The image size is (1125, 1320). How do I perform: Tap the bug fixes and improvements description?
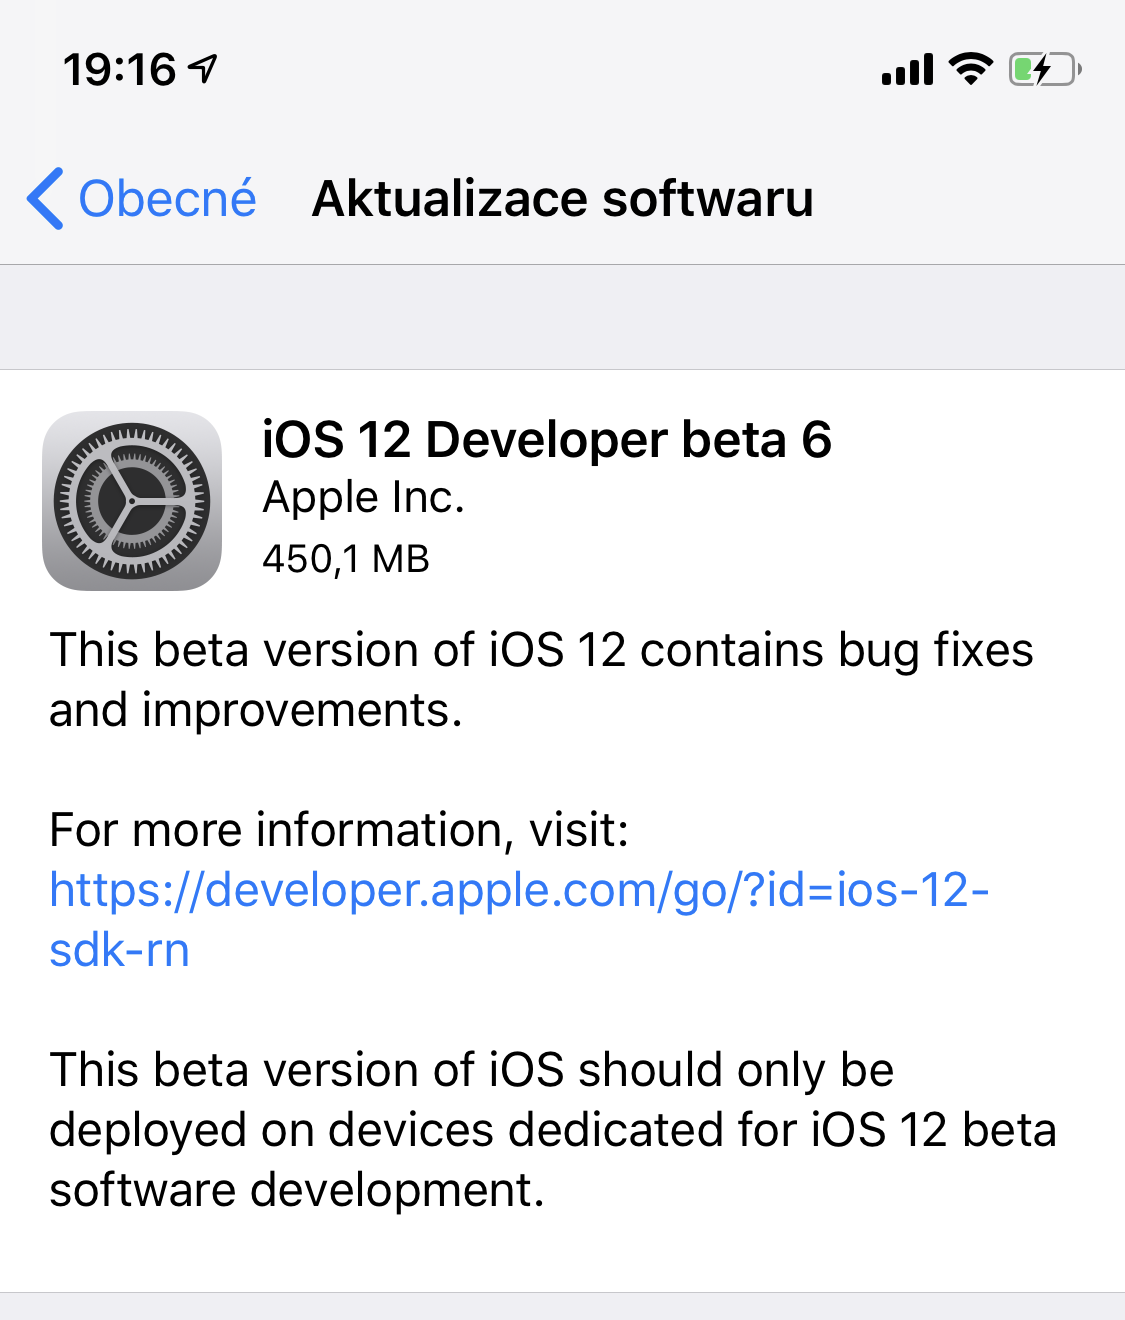(540, 680)
